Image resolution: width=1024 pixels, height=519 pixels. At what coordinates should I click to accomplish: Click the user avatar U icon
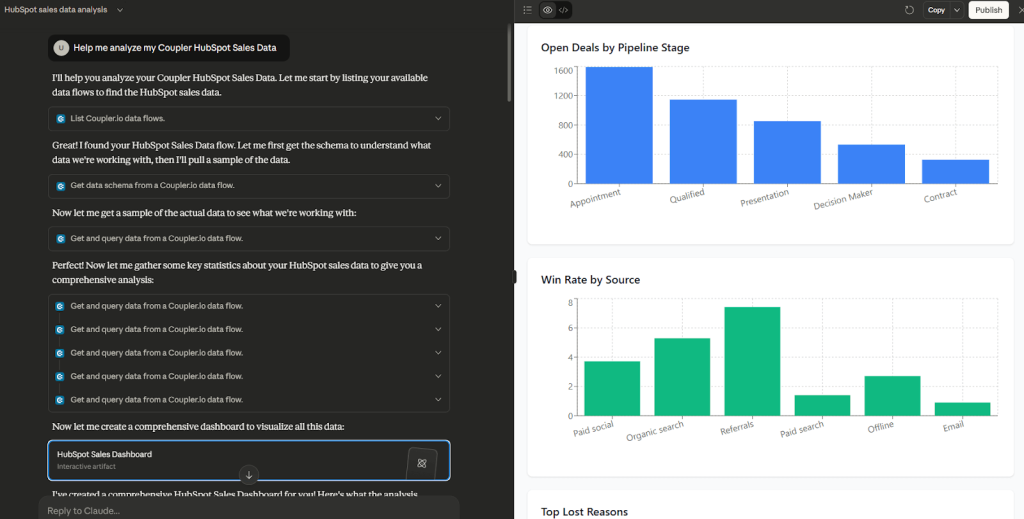click(x=61, y=48)
